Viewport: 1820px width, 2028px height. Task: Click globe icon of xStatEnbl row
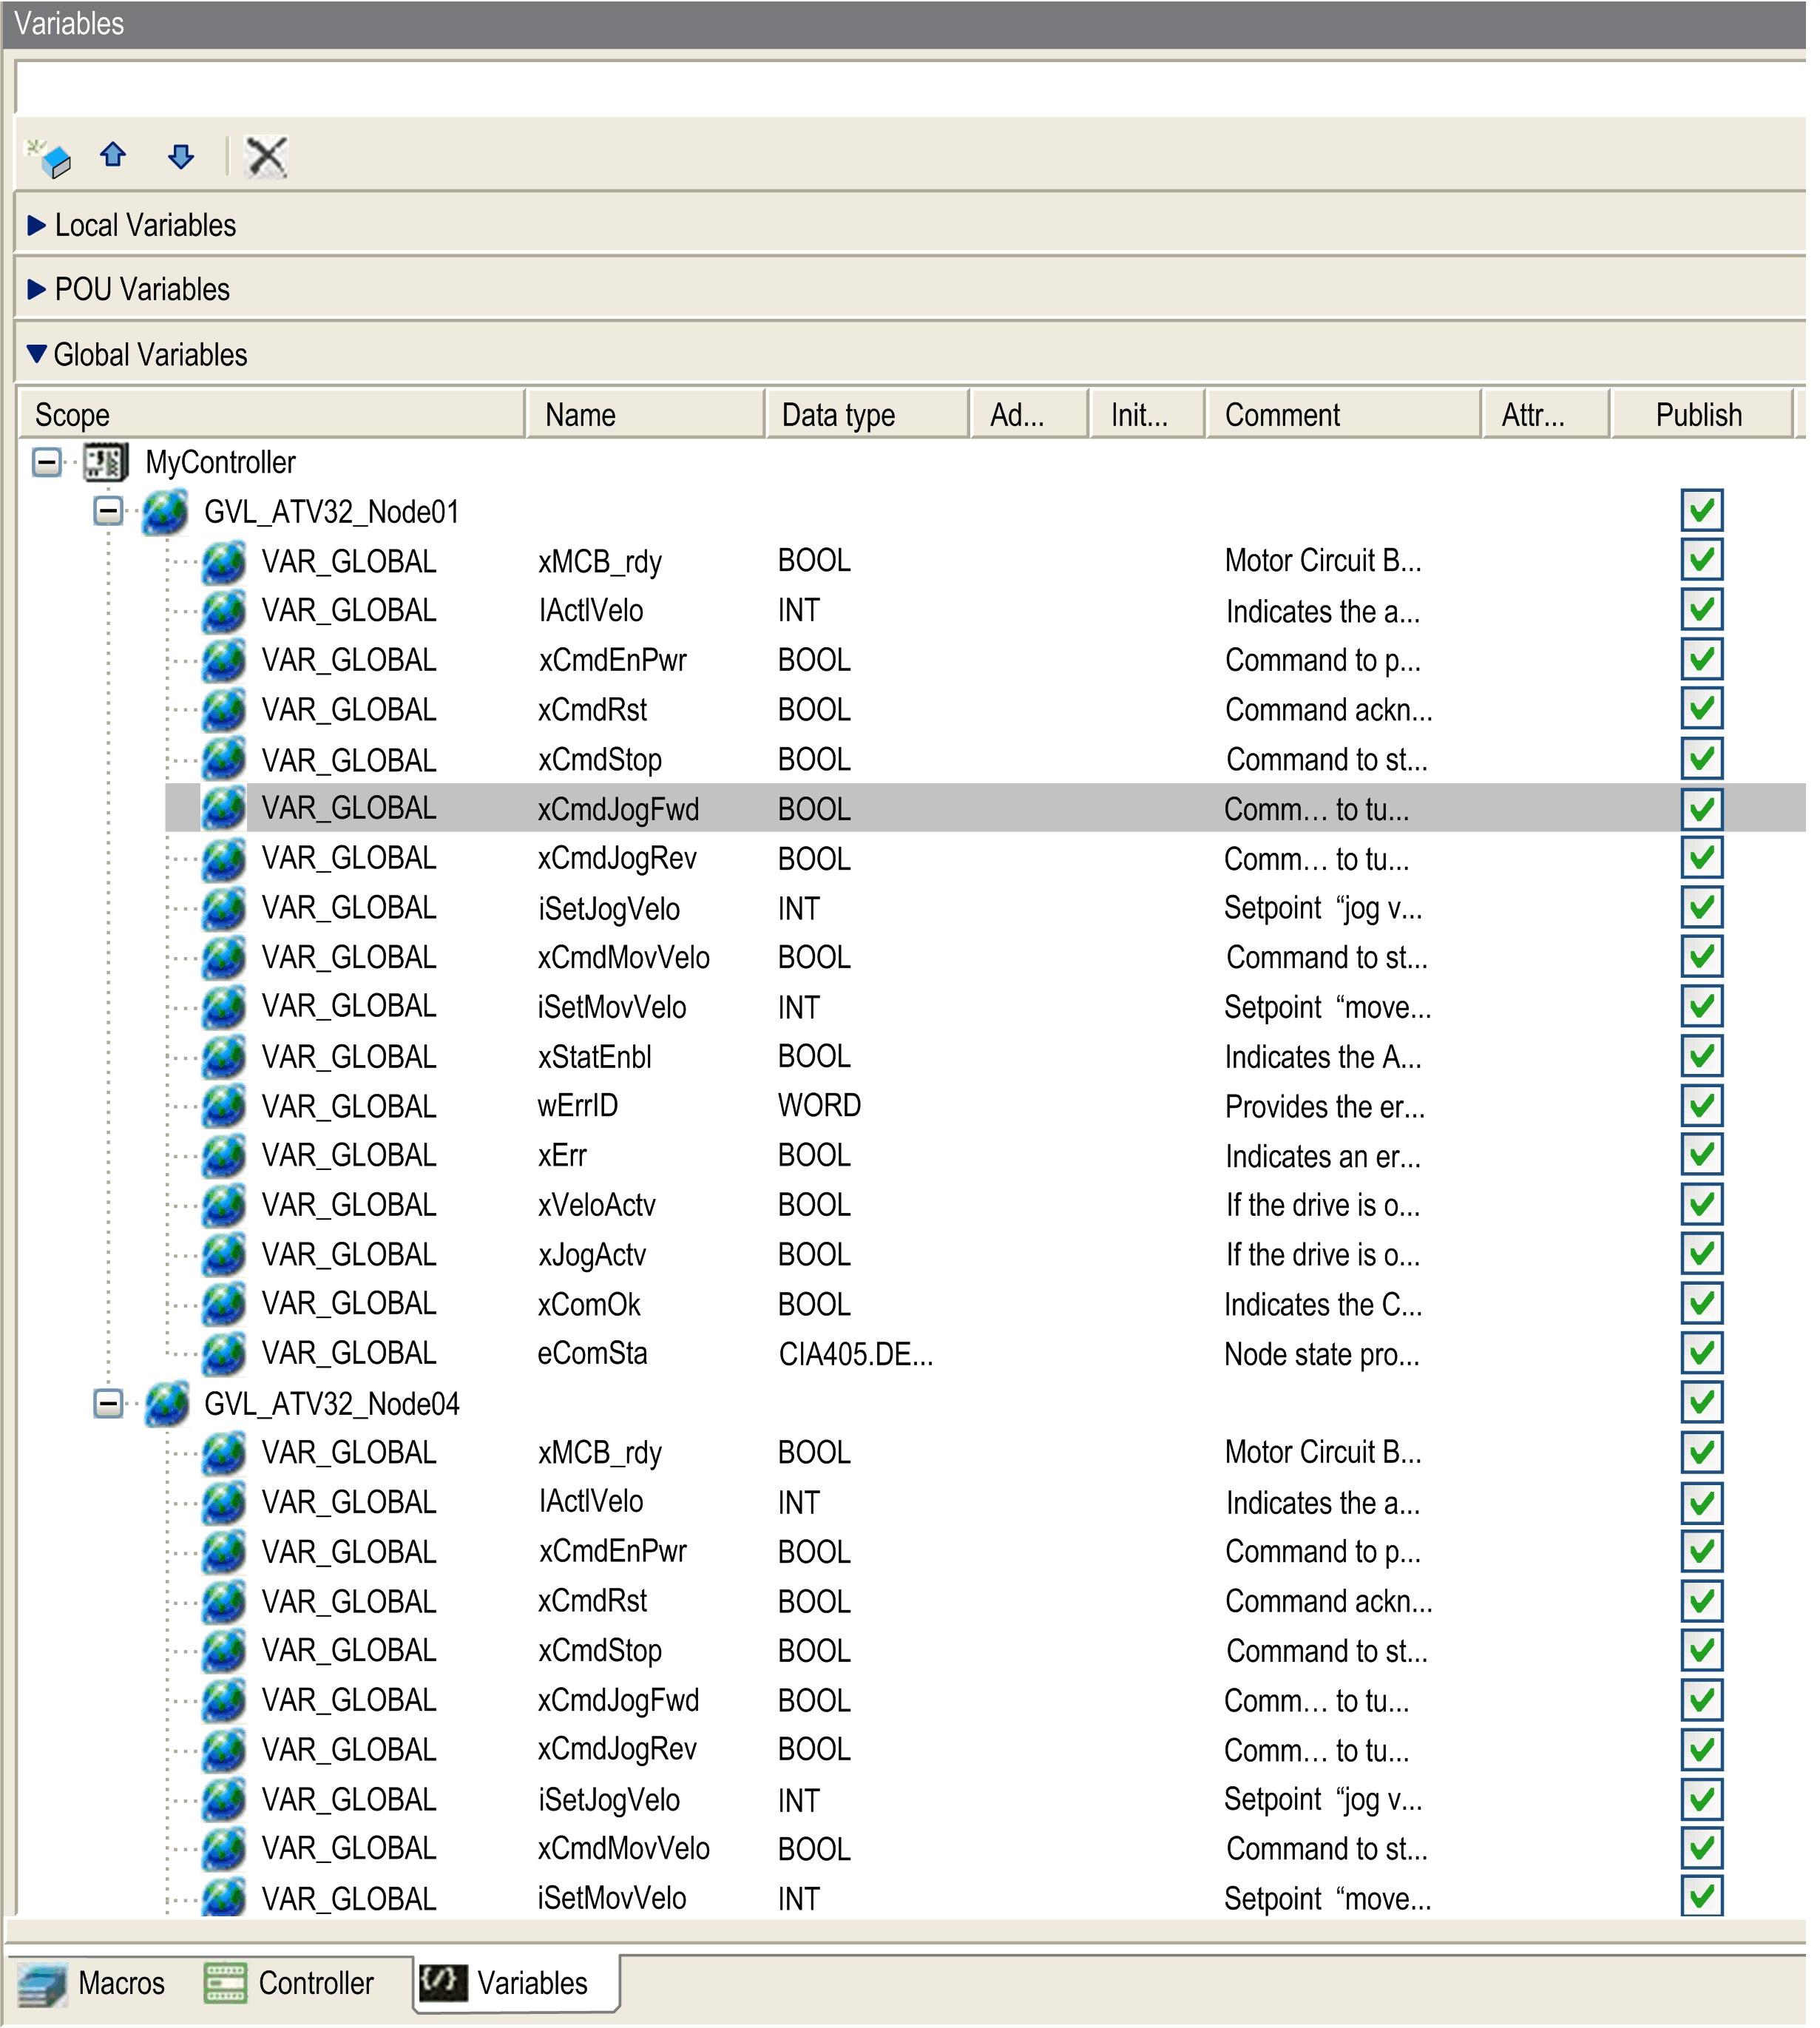(x=224, y=1057)
